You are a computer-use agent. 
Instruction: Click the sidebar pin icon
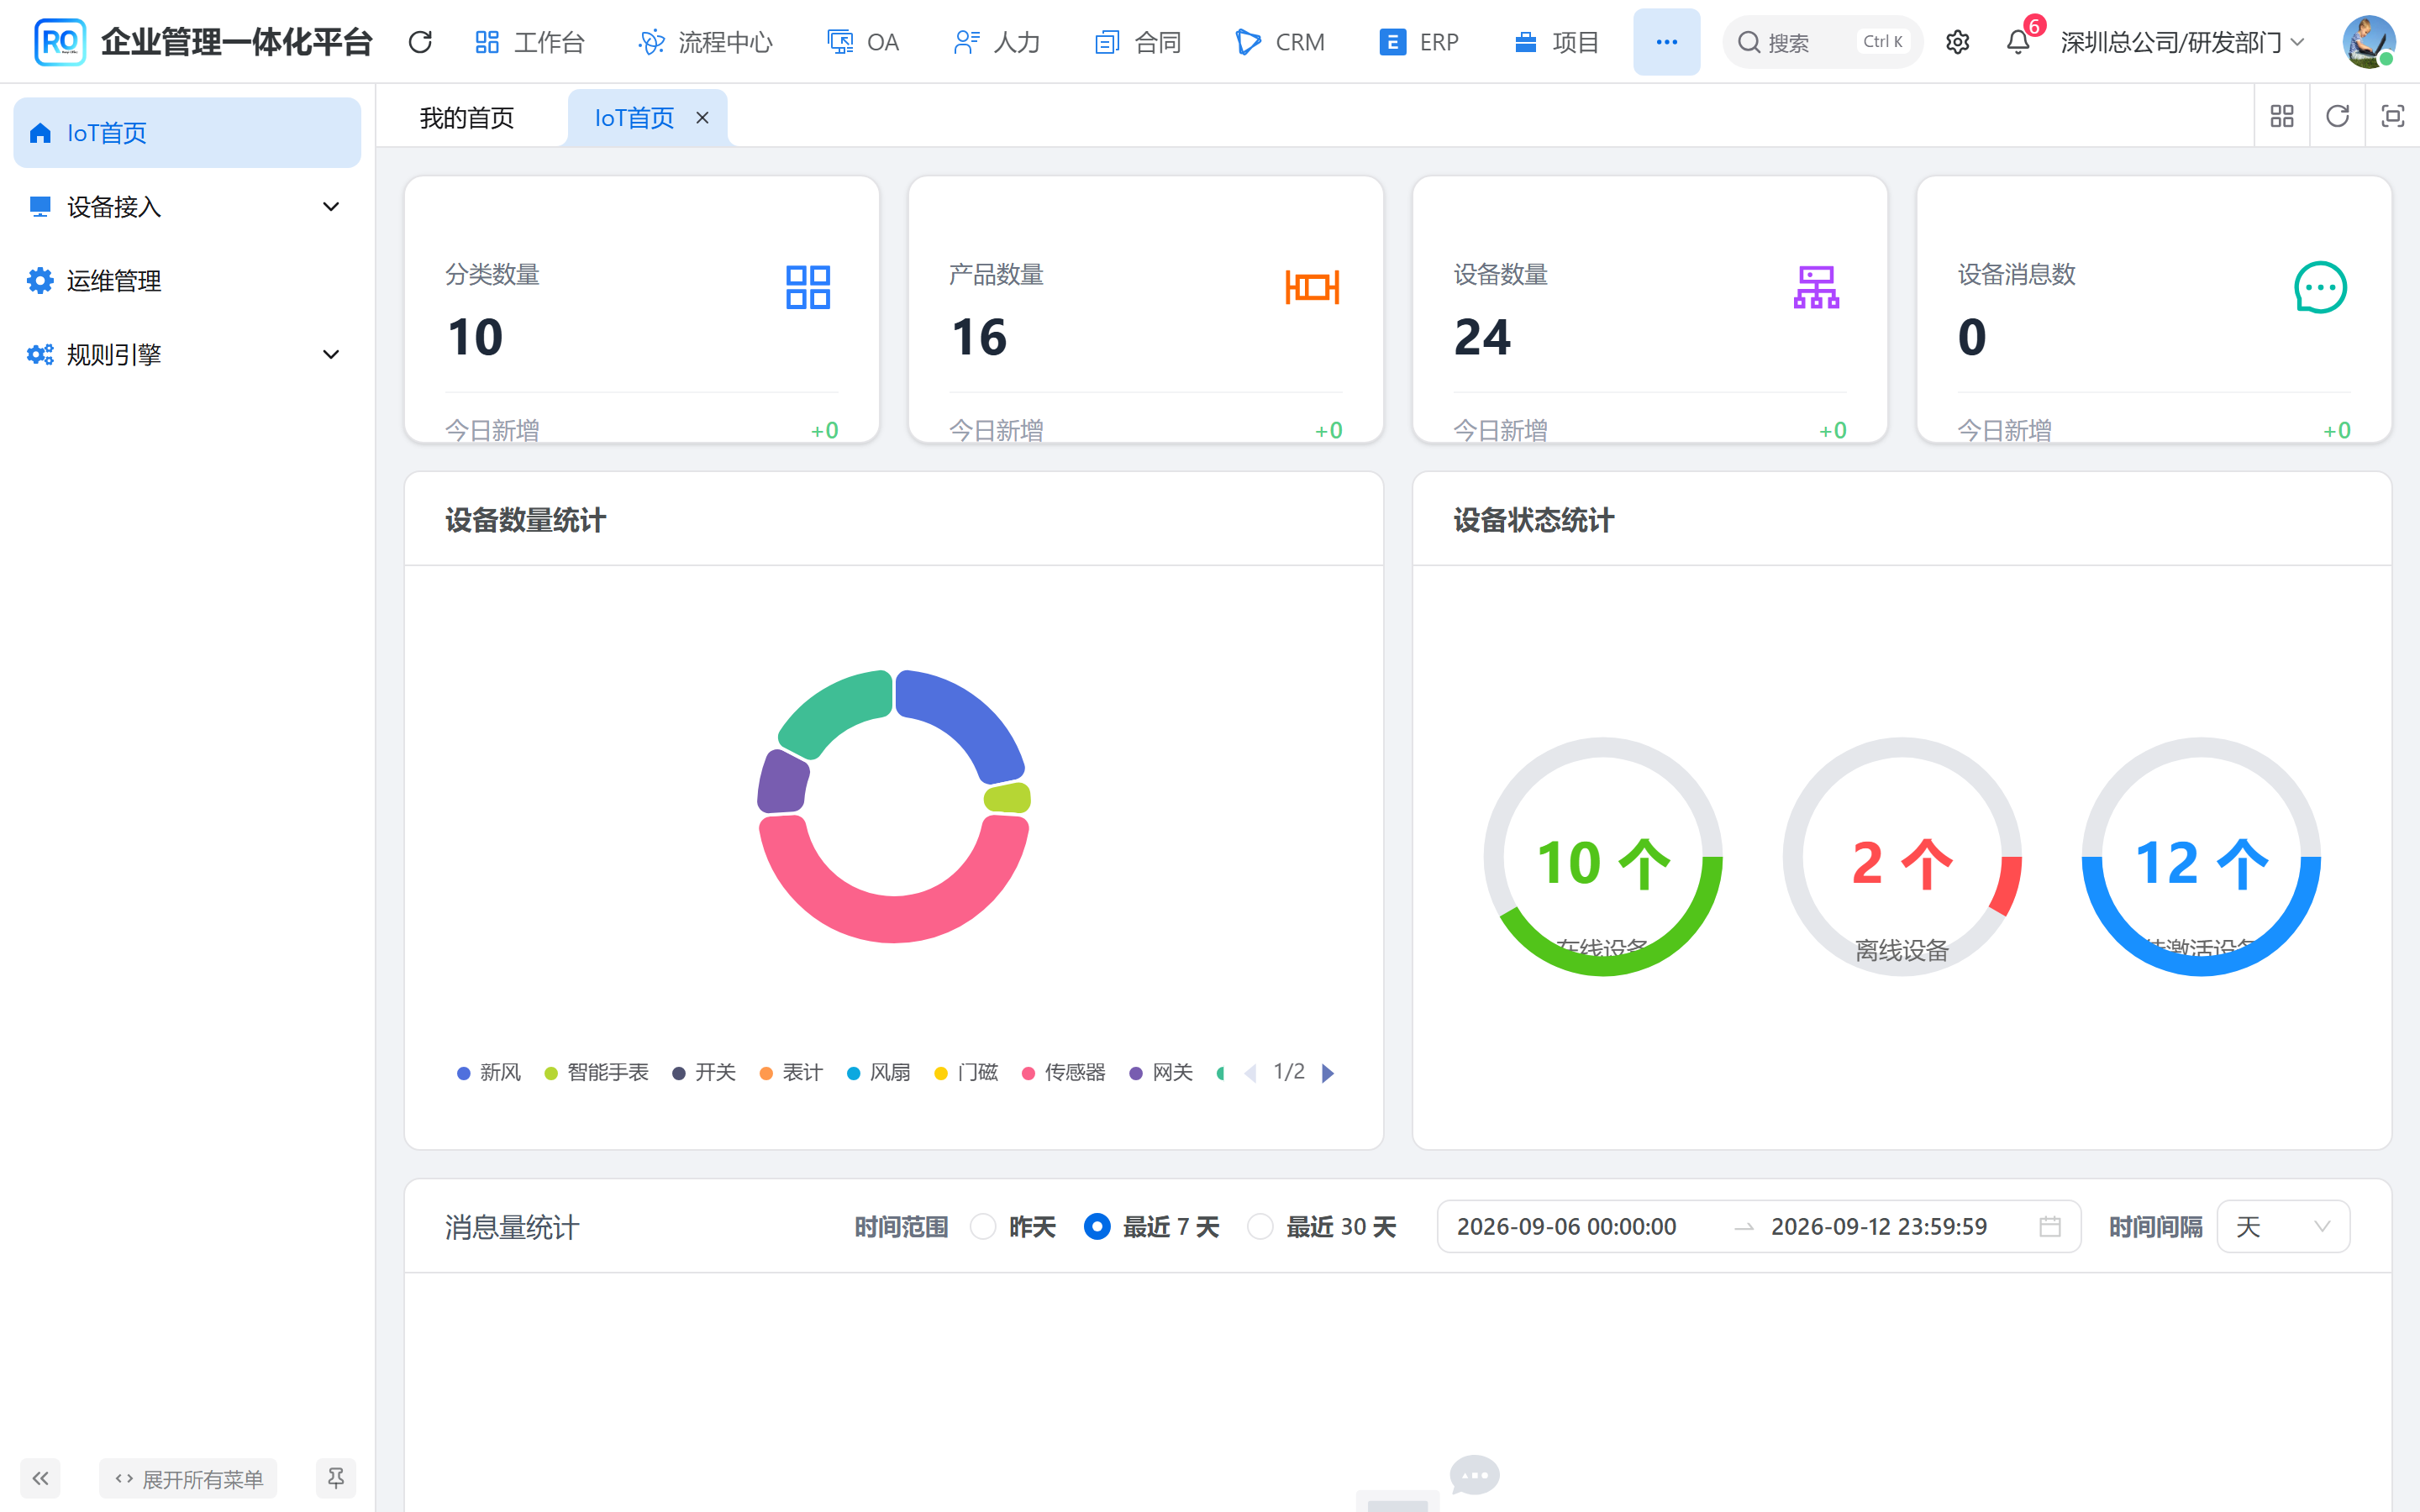point(335,1478)
